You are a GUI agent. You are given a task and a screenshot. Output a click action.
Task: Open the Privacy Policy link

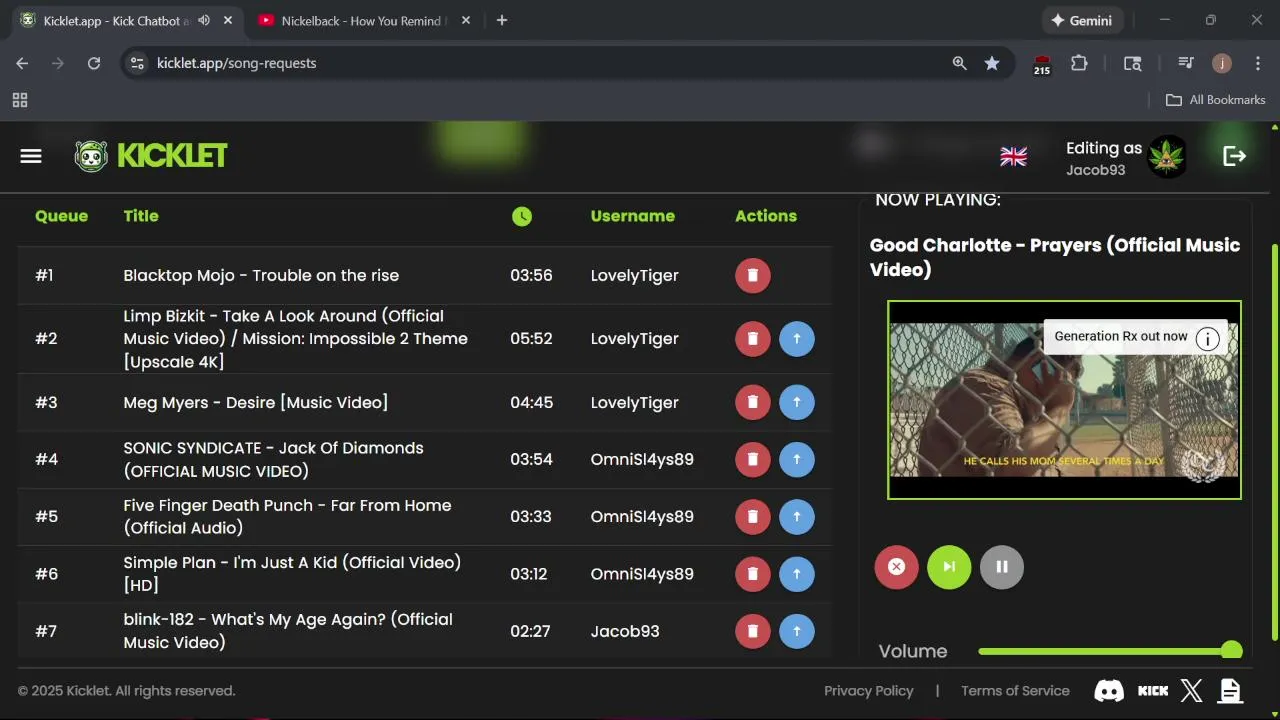point(869,691)
